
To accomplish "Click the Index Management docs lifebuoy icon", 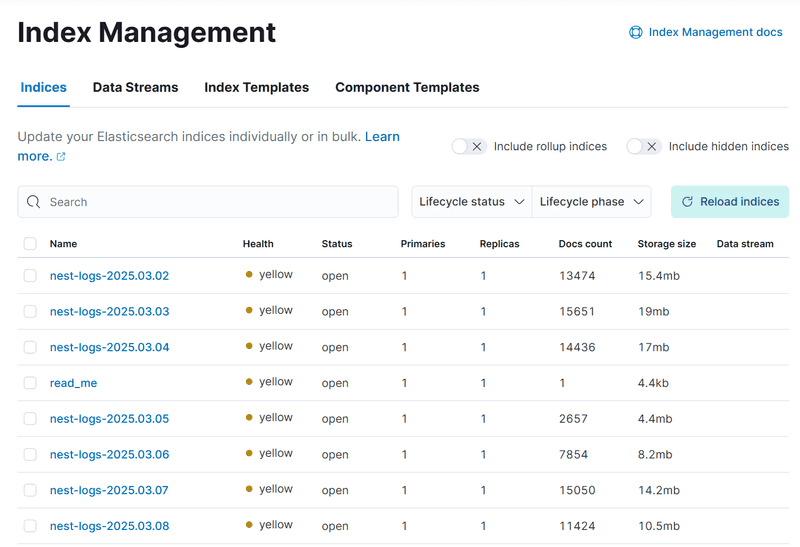I will pos(635,32).
